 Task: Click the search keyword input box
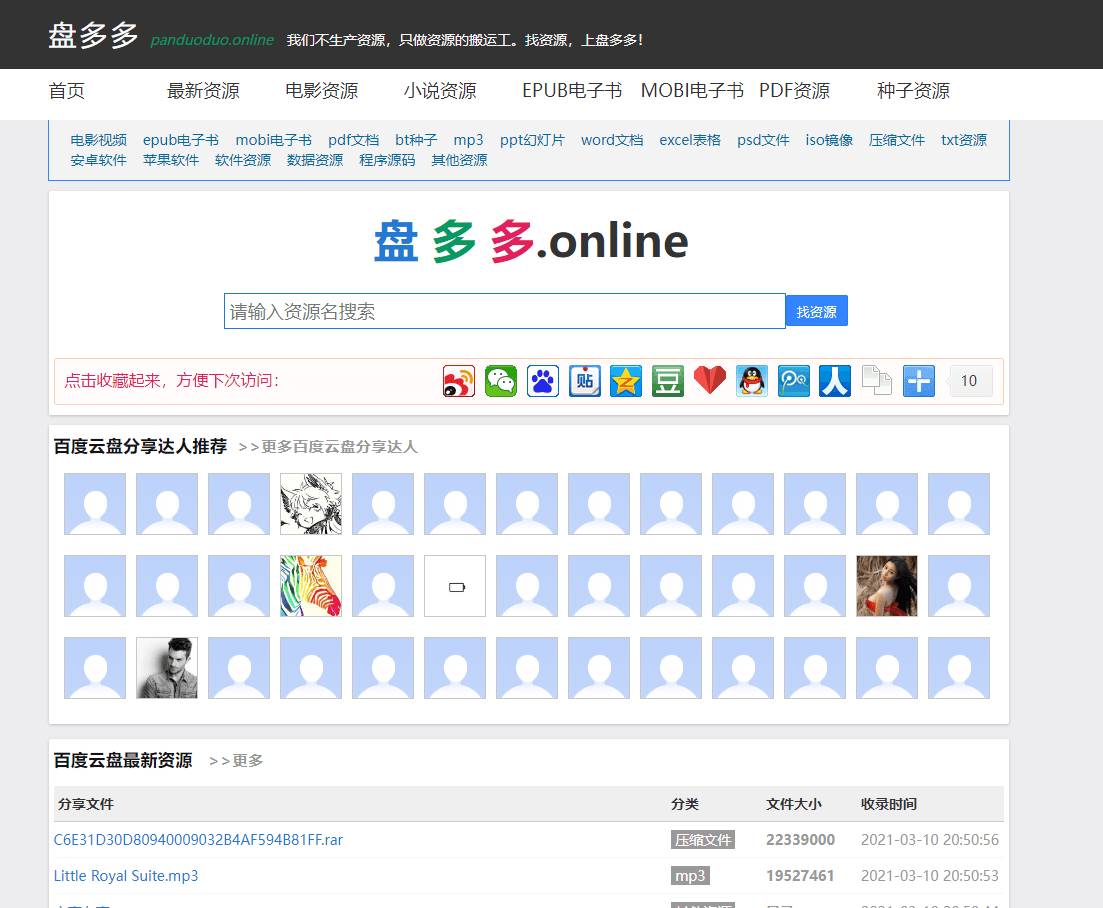point(505,310)
